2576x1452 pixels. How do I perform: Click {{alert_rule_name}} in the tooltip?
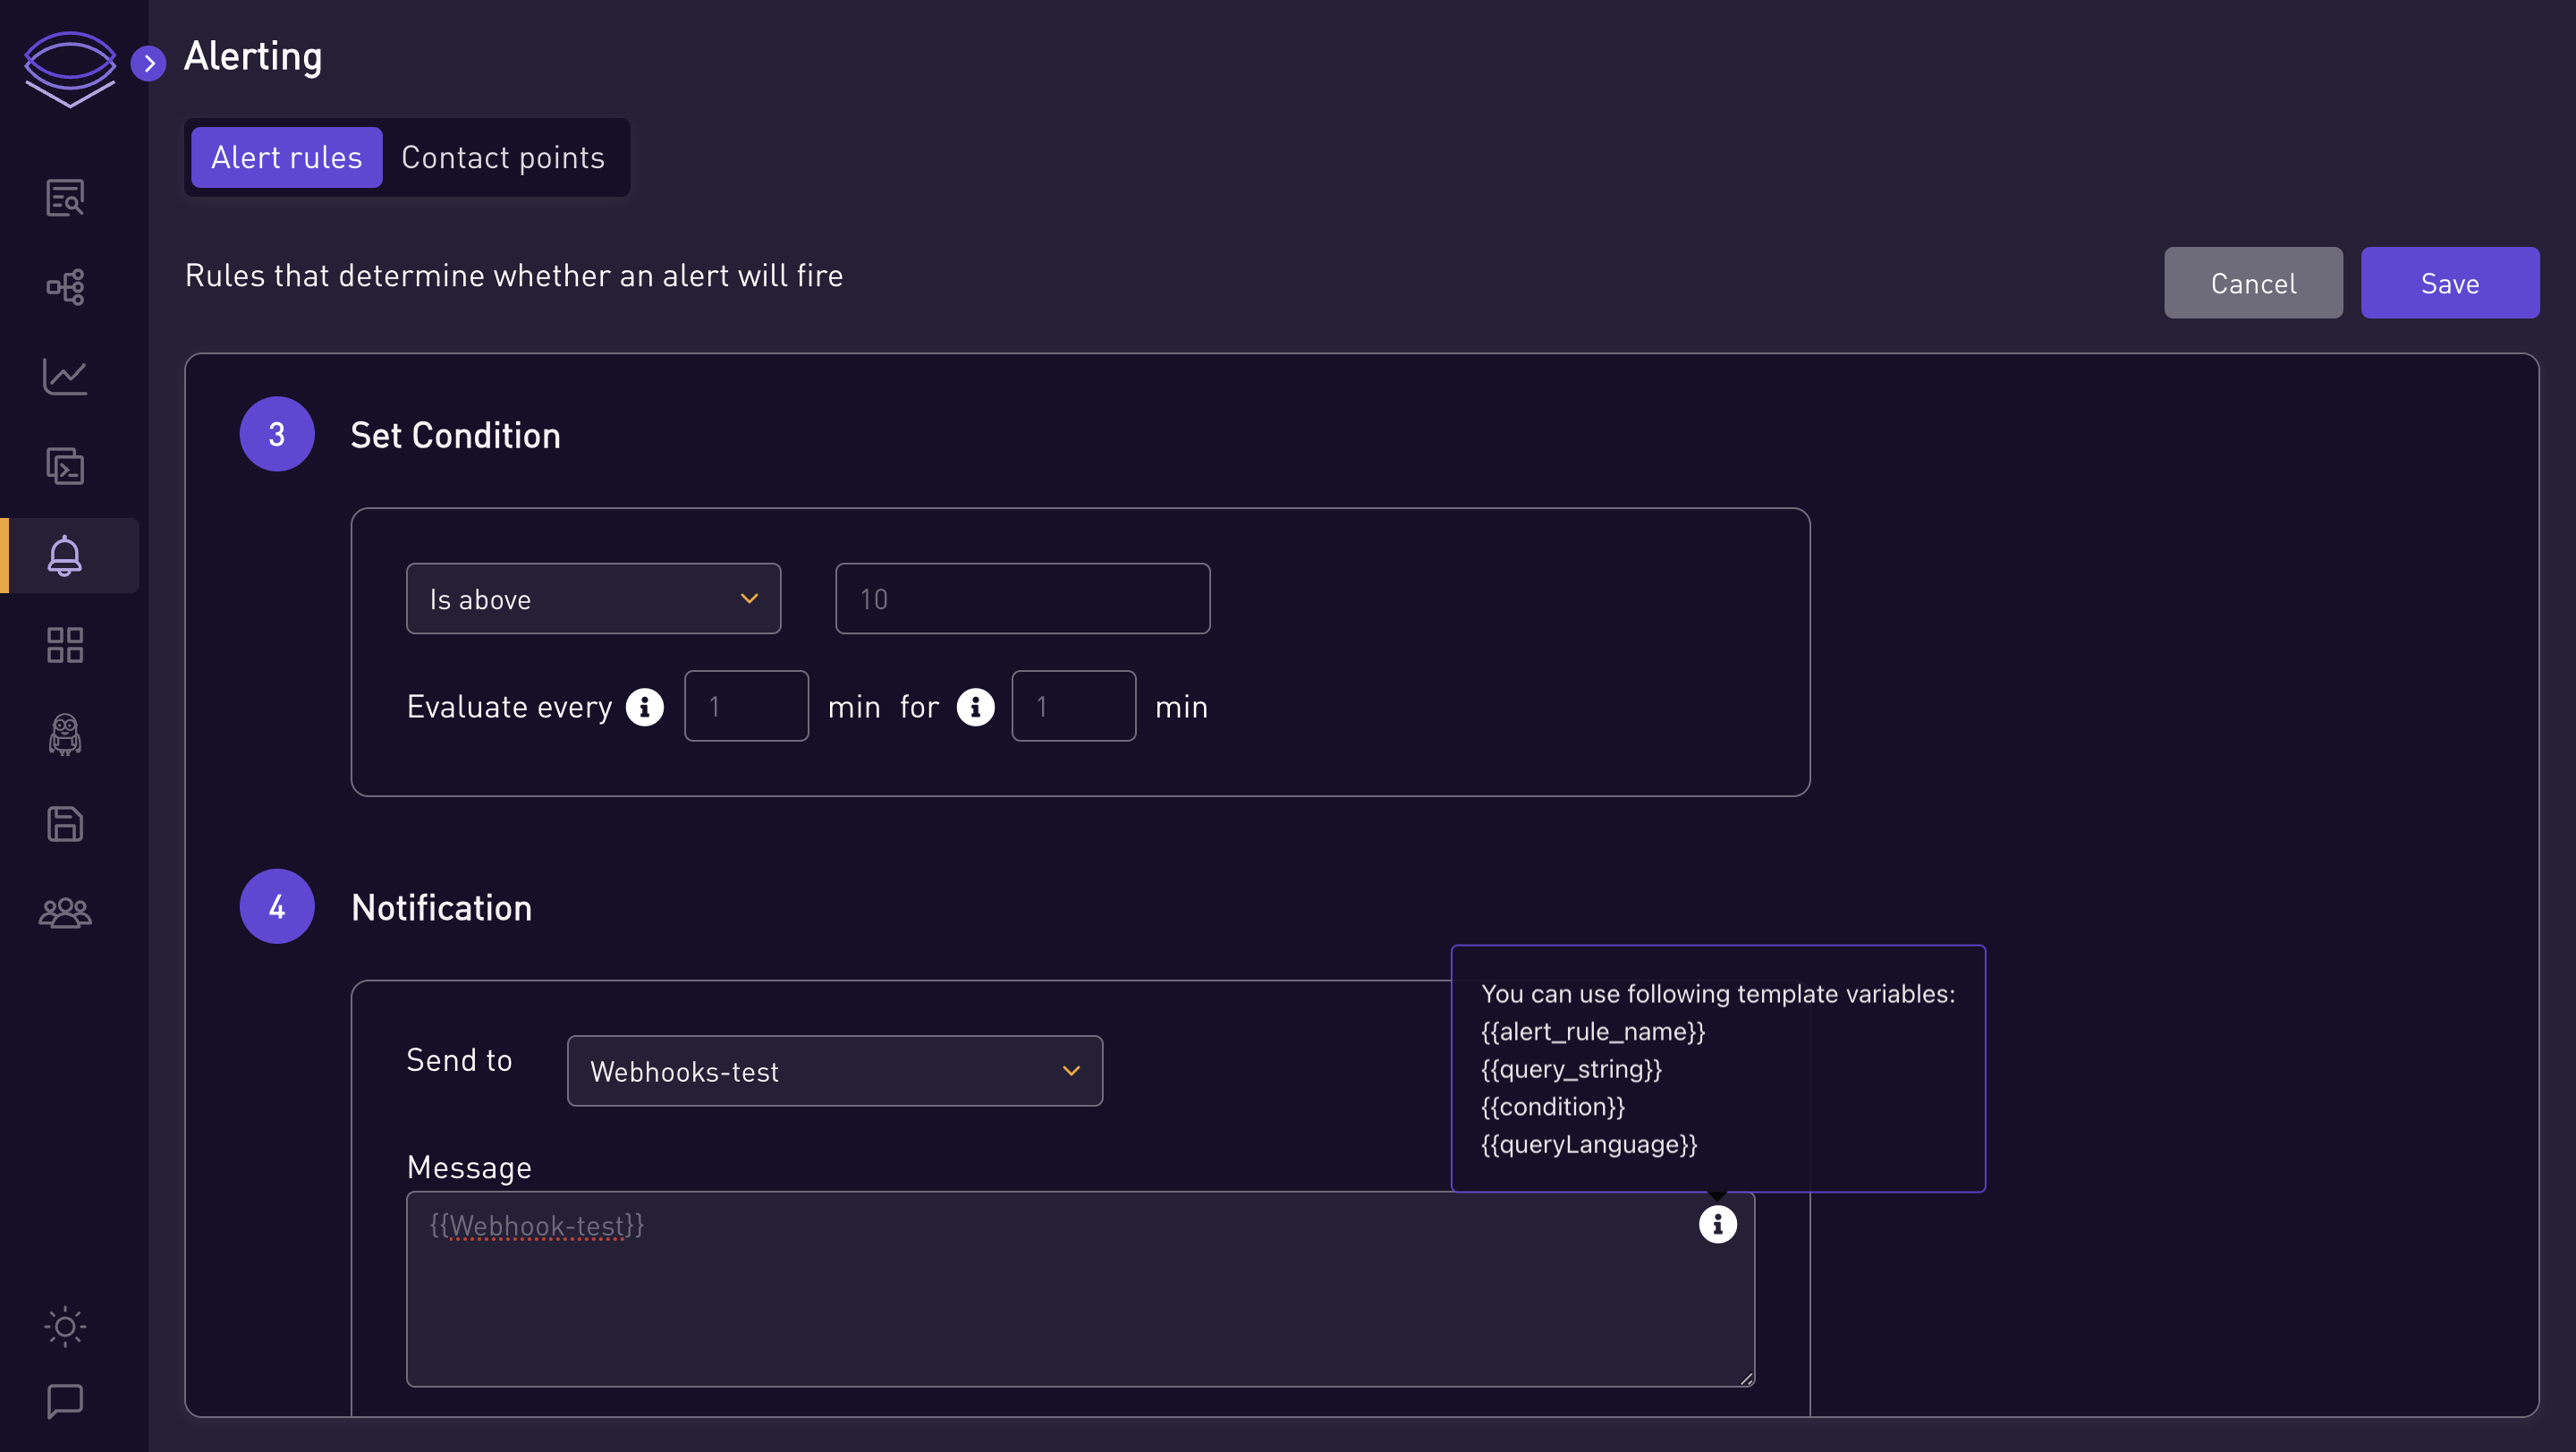coord(1593,1032)
